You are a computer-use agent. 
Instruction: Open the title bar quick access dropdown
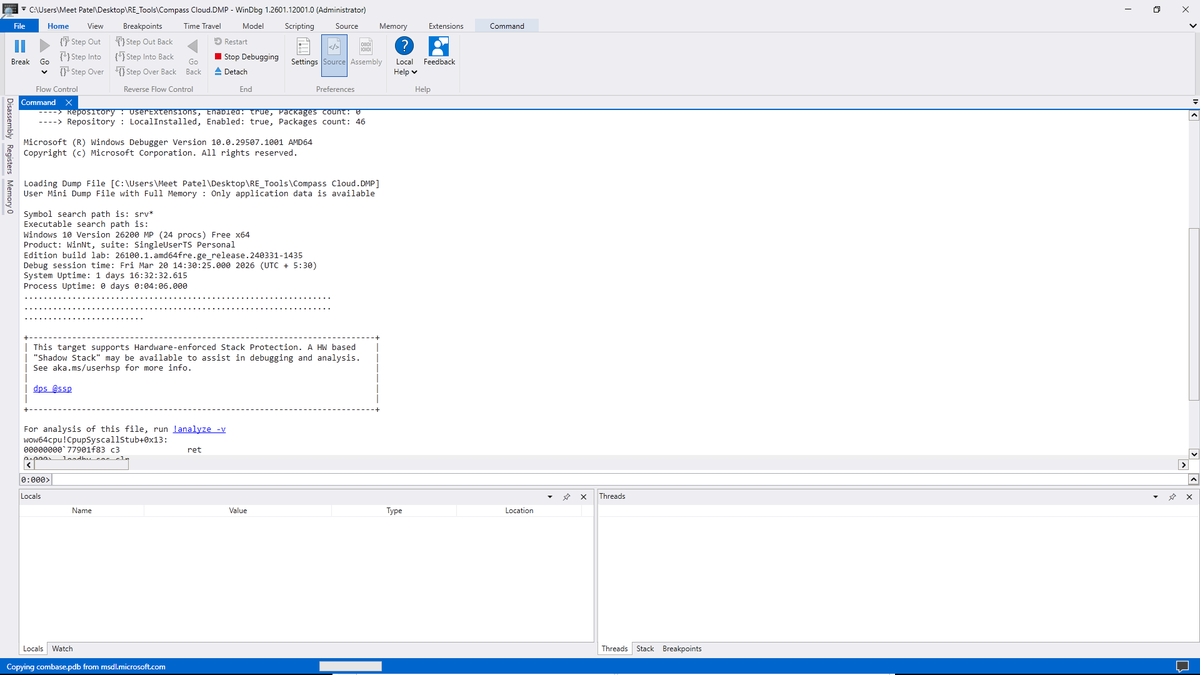[24, 8]
